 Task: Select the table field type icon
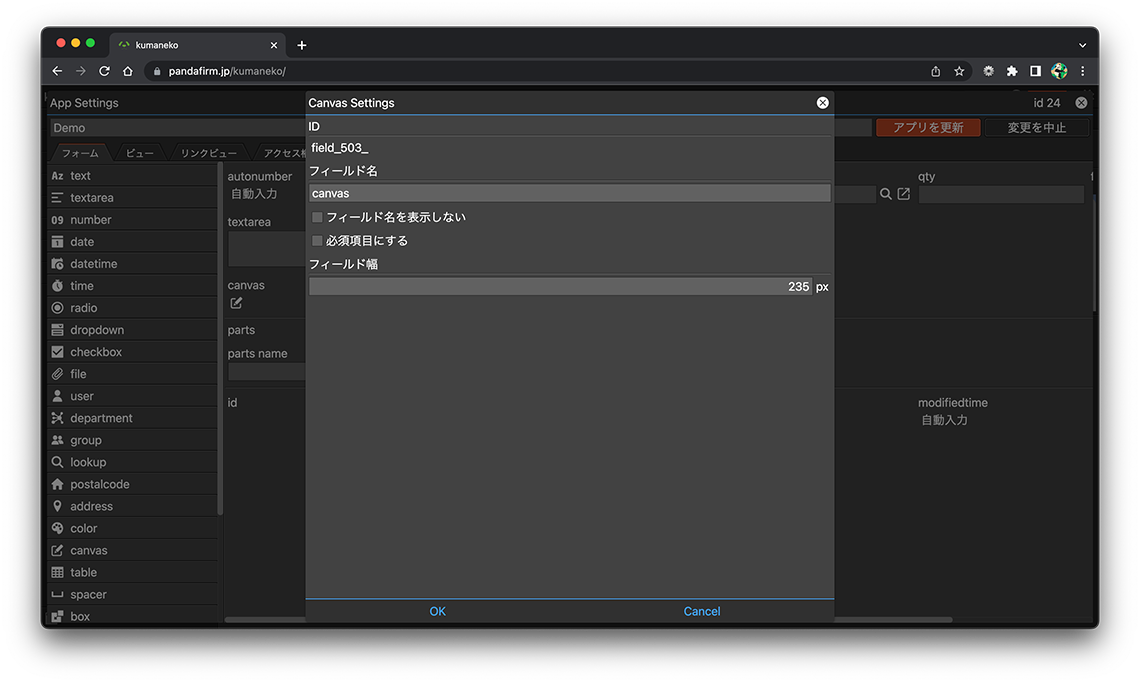click(x=58, y=572)
